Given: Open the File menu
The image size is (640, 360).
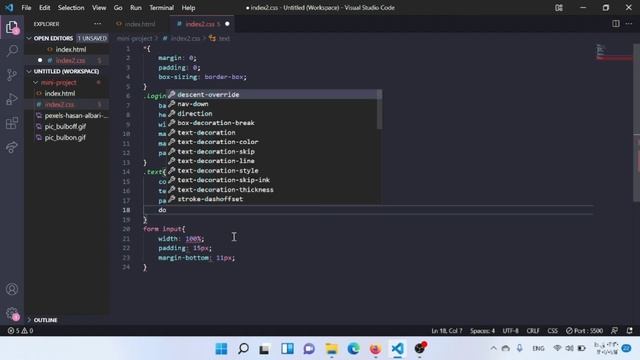Looking at the screenshot, I should [x=26, y=8].
